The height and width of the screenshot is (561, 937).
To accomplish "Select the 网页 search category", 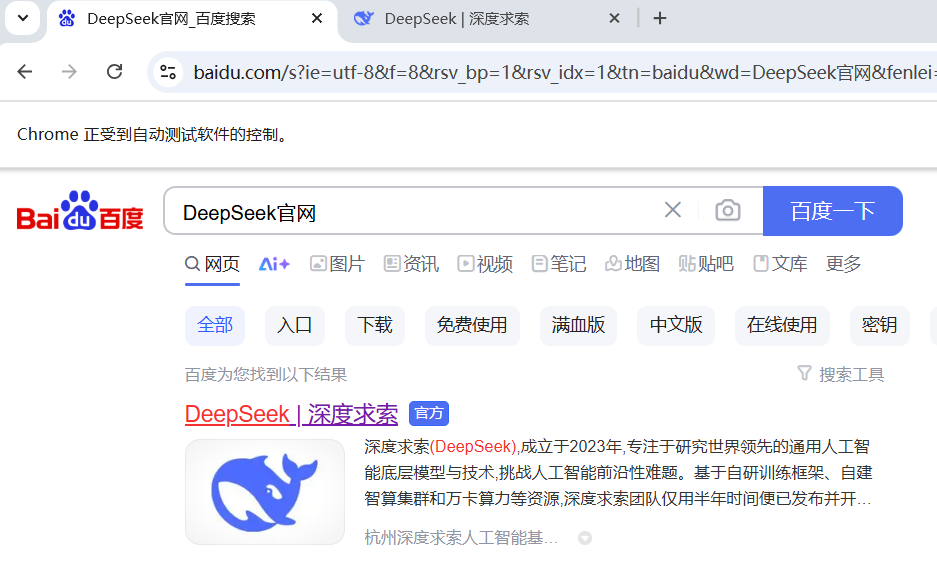I will (x=212, y=263).
